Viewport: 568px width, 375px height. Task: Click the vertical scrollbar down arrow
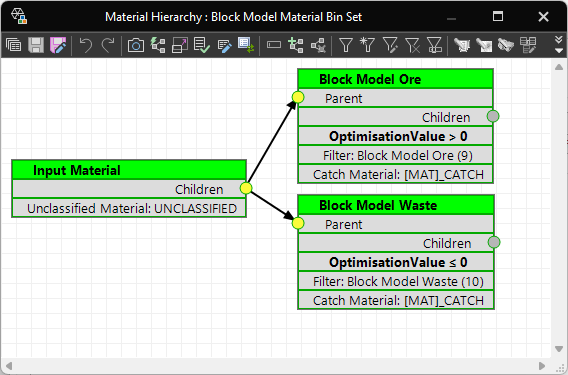tap(559, 349)
